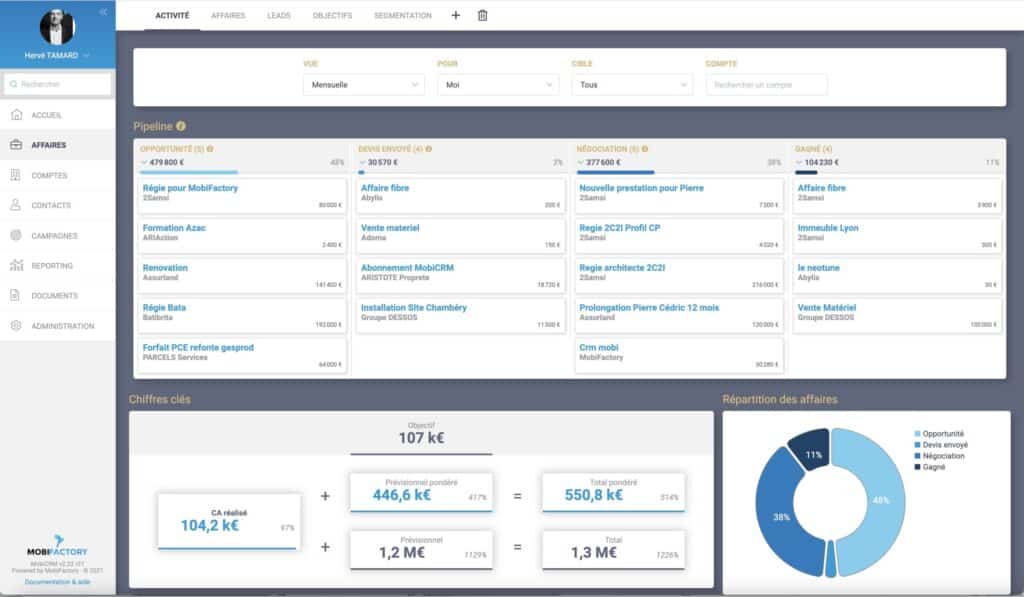The image size is (1024, 597).
Task: Open Campagnes via the target icon
Action: click(x=16, y=236)
